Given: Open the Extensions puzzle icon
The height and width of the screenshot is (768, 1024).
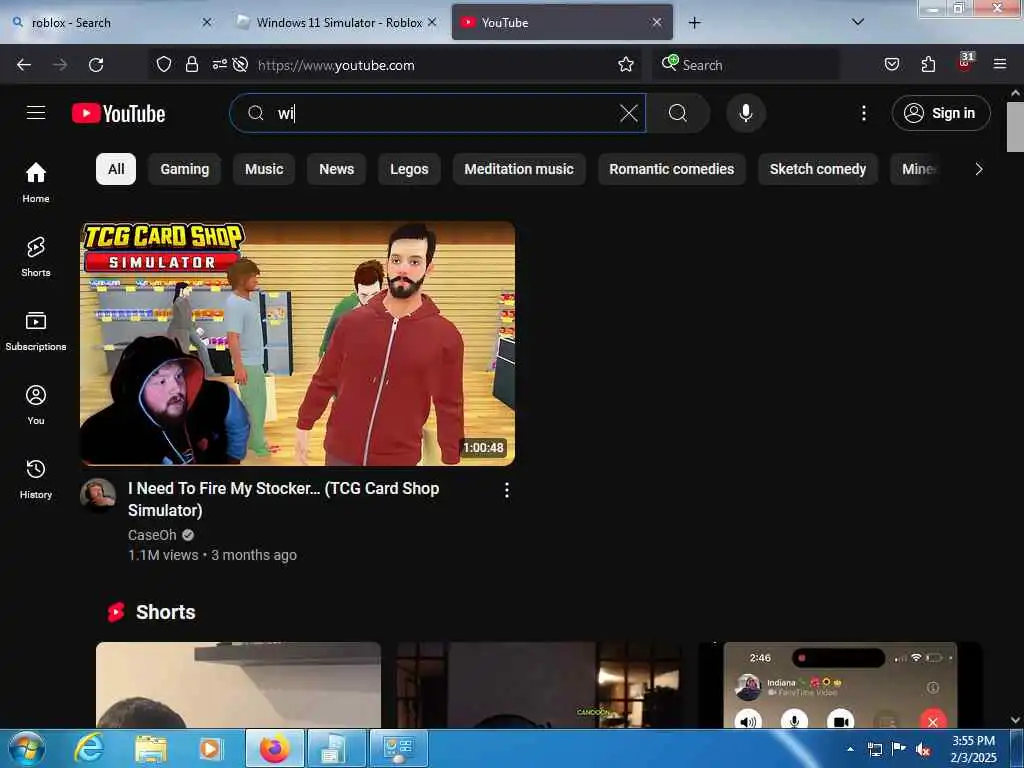Looking at the screenshot, I should click(x=928, y=64).
